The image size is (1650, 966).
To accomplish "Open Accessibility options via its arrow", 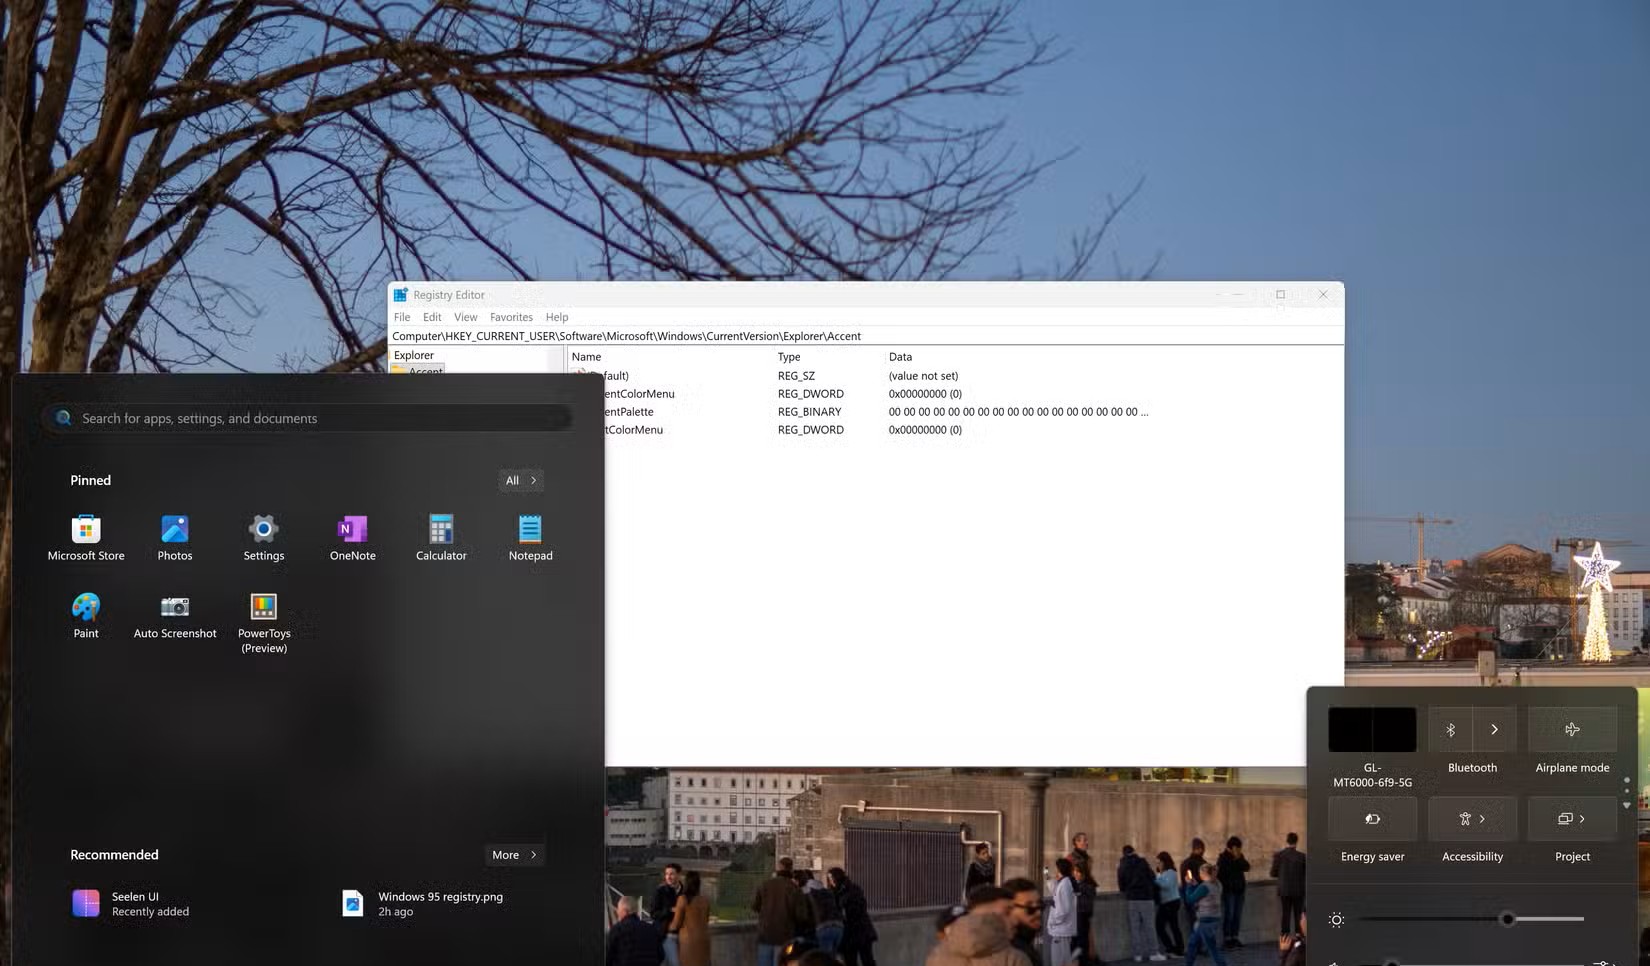I will (1483, 818).
